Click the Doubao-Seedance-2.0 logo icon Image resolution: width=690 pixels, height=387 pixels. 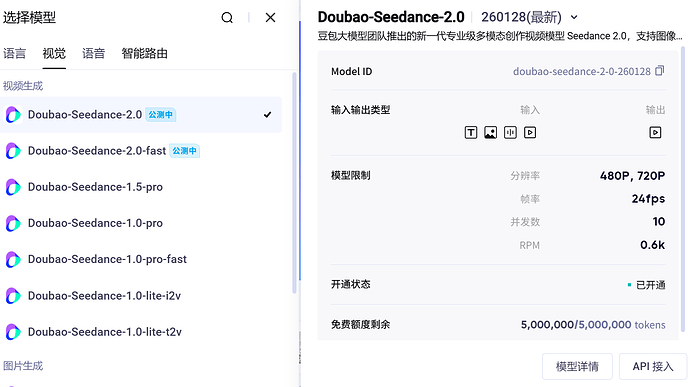(13, 114)
